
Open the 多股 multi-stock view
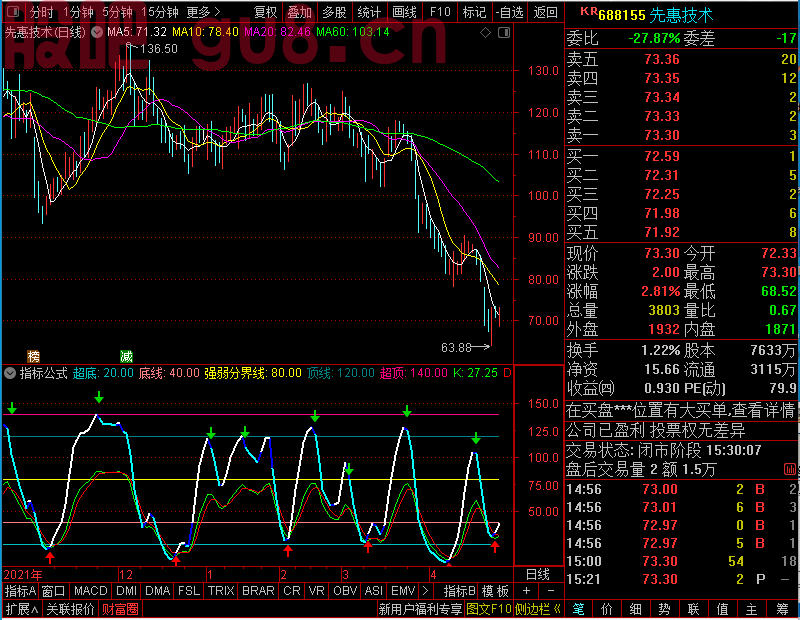(x=334, y=12)
